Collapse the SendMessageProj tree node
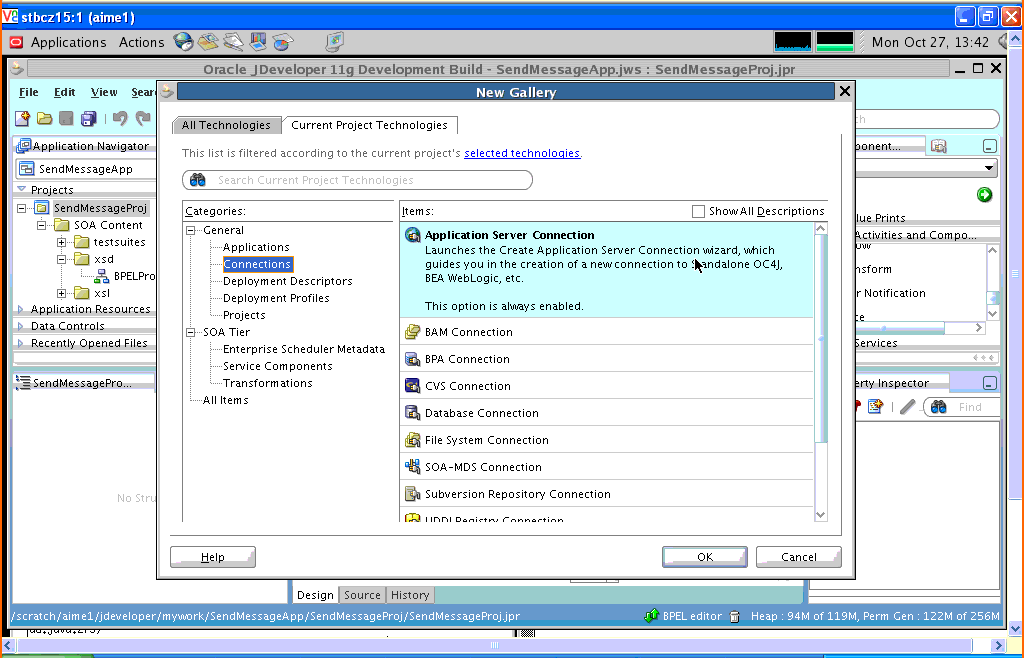 click(22, 208)
